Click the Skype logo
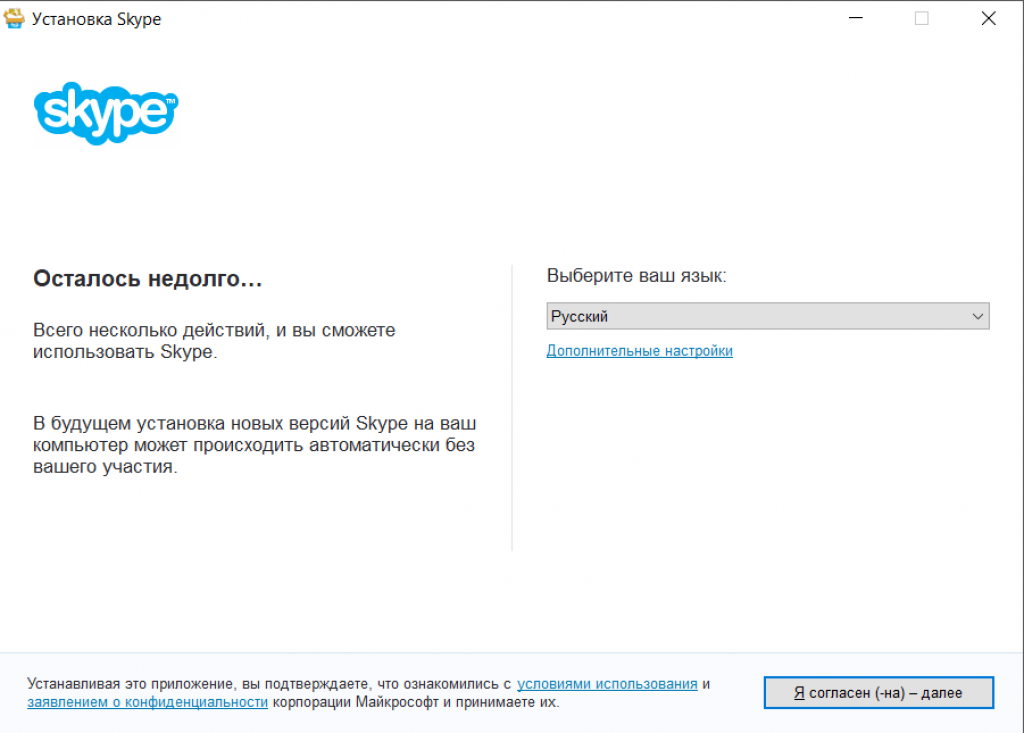This screenshot has width=1024, height=733. 106,113
